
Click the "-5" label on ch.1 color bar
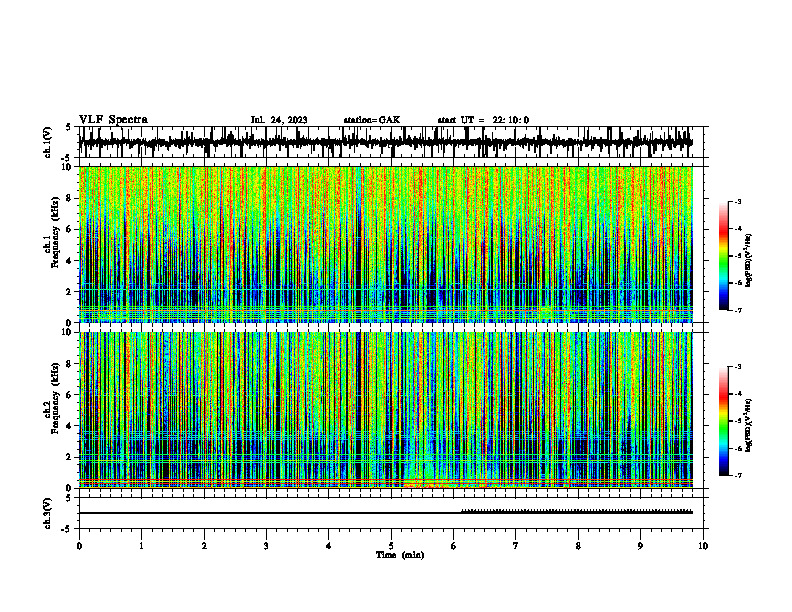[738, 256]
